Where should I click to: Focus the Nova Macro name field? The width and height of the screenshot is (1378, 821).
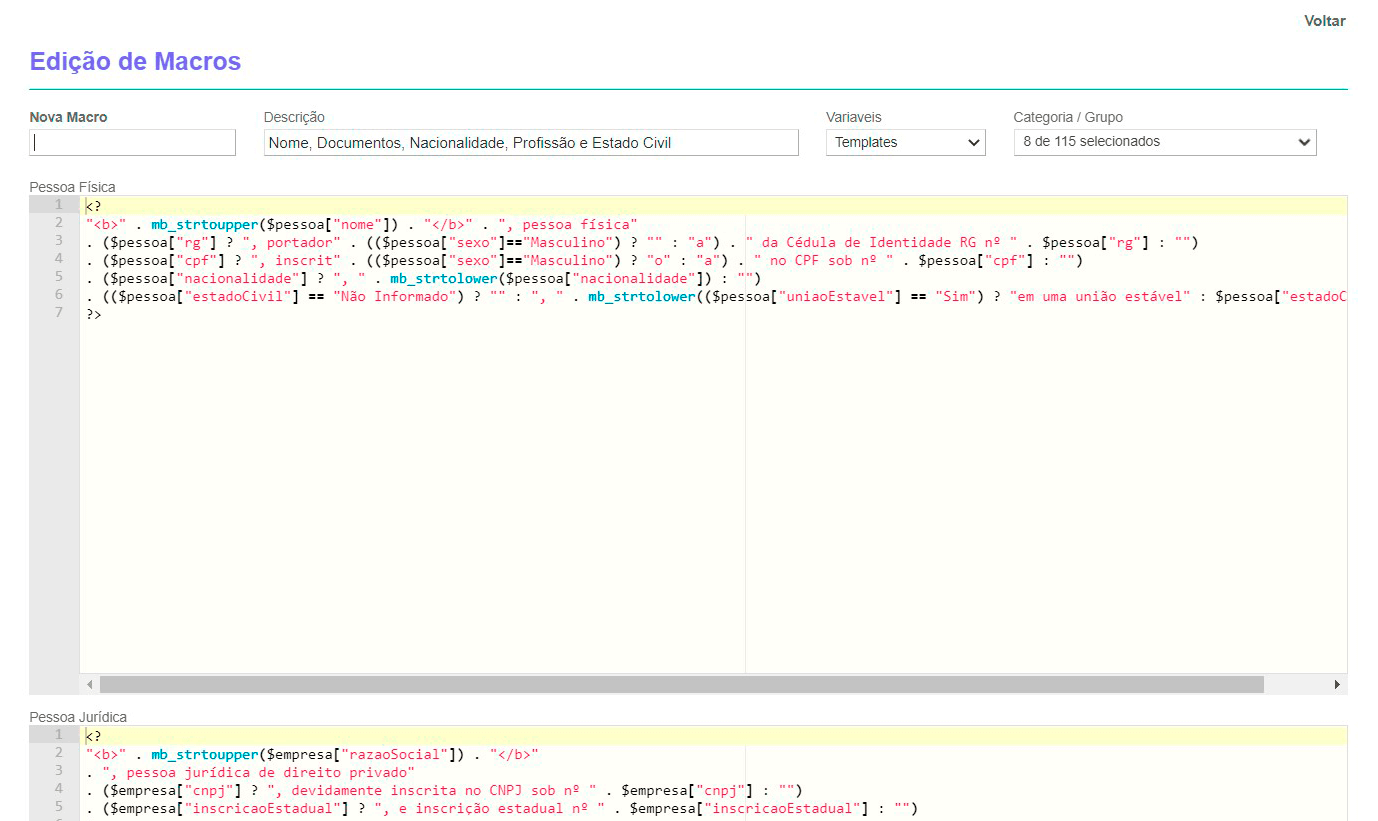[x=132, y=143]
